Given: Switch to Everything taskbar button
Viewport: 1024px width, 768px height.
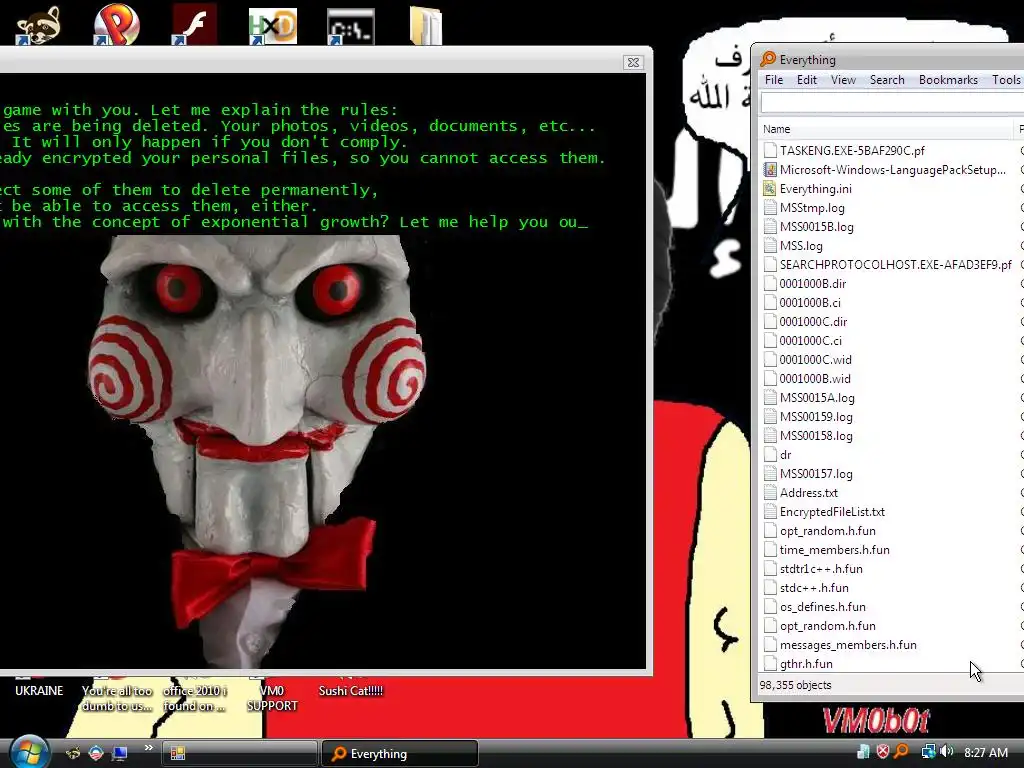Looking at the screenshot, I should pos(400,754).
